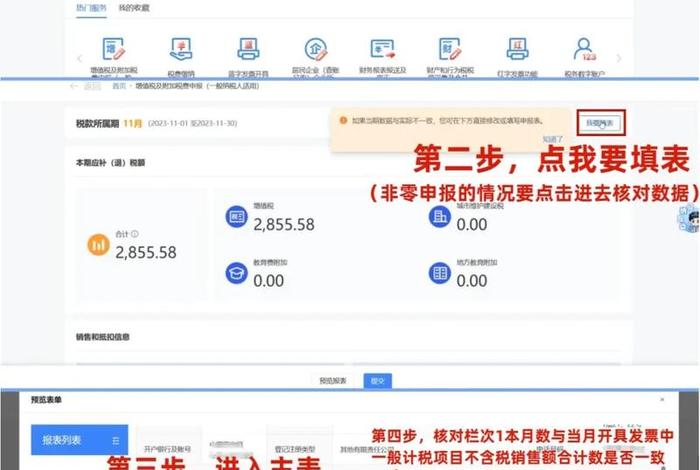Viewport: 700px width, 470px height.
Task: Click the 教育费附加 0.00 amount
Action: (268, 281)
